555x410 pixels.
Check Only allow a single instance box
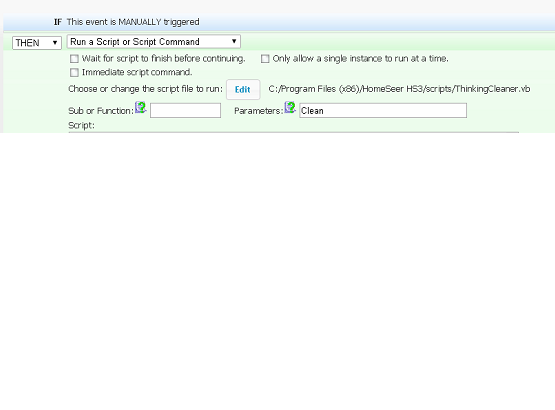click(x=265, y=59)
